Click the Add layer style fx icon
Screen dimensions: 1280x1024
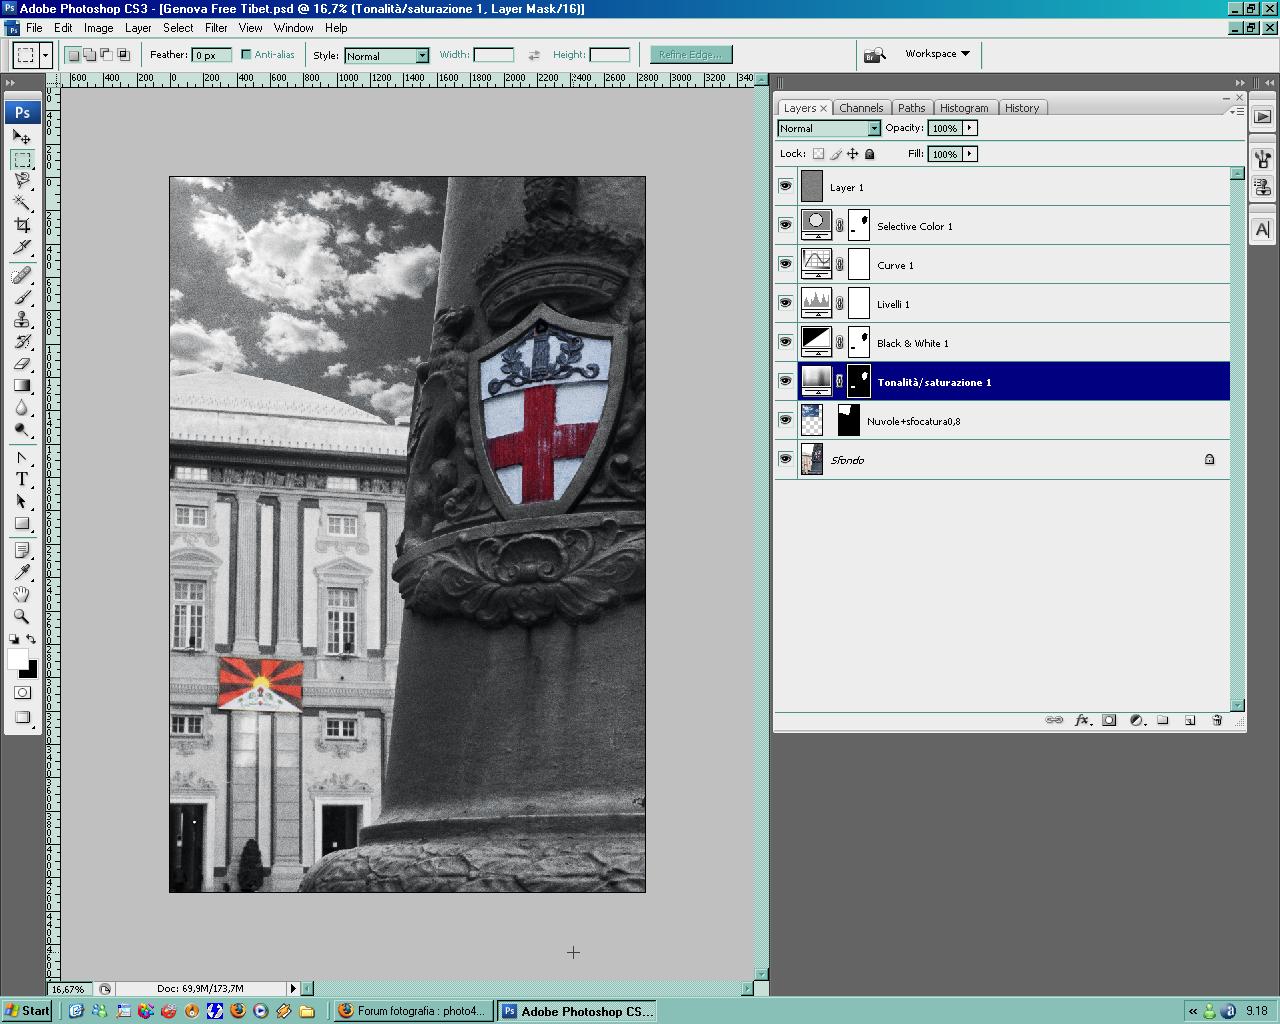click(x=1082, y=720)
